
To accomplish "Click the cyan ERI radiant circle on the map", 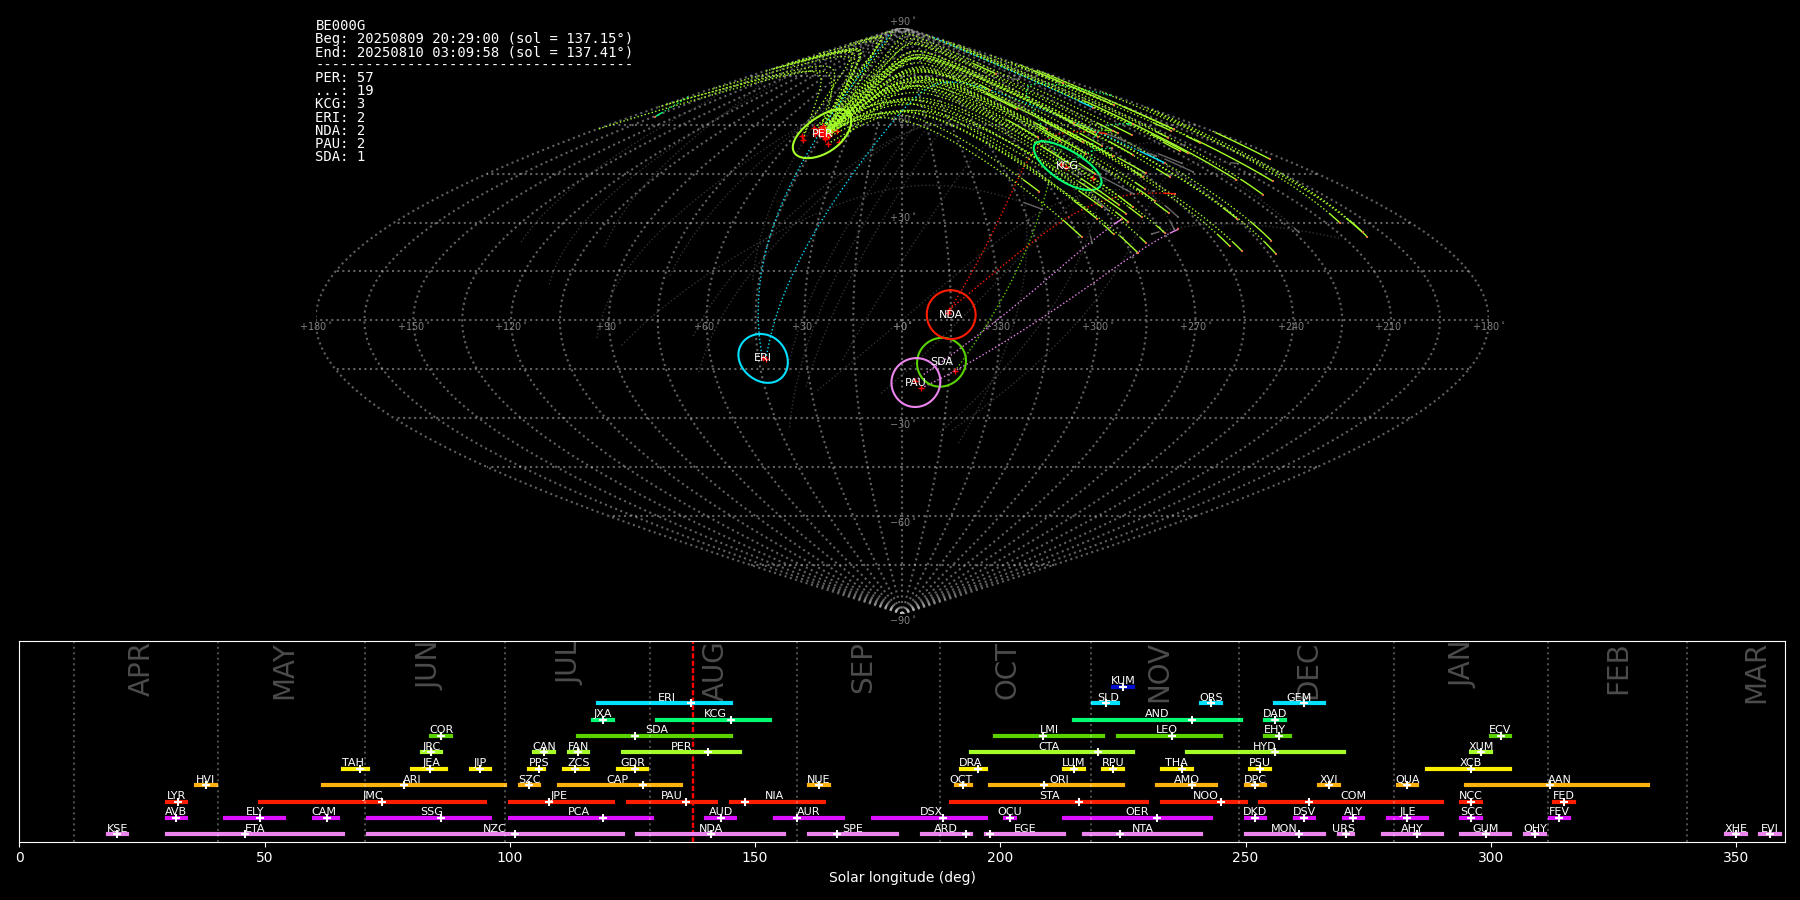I will click(763, 358).
